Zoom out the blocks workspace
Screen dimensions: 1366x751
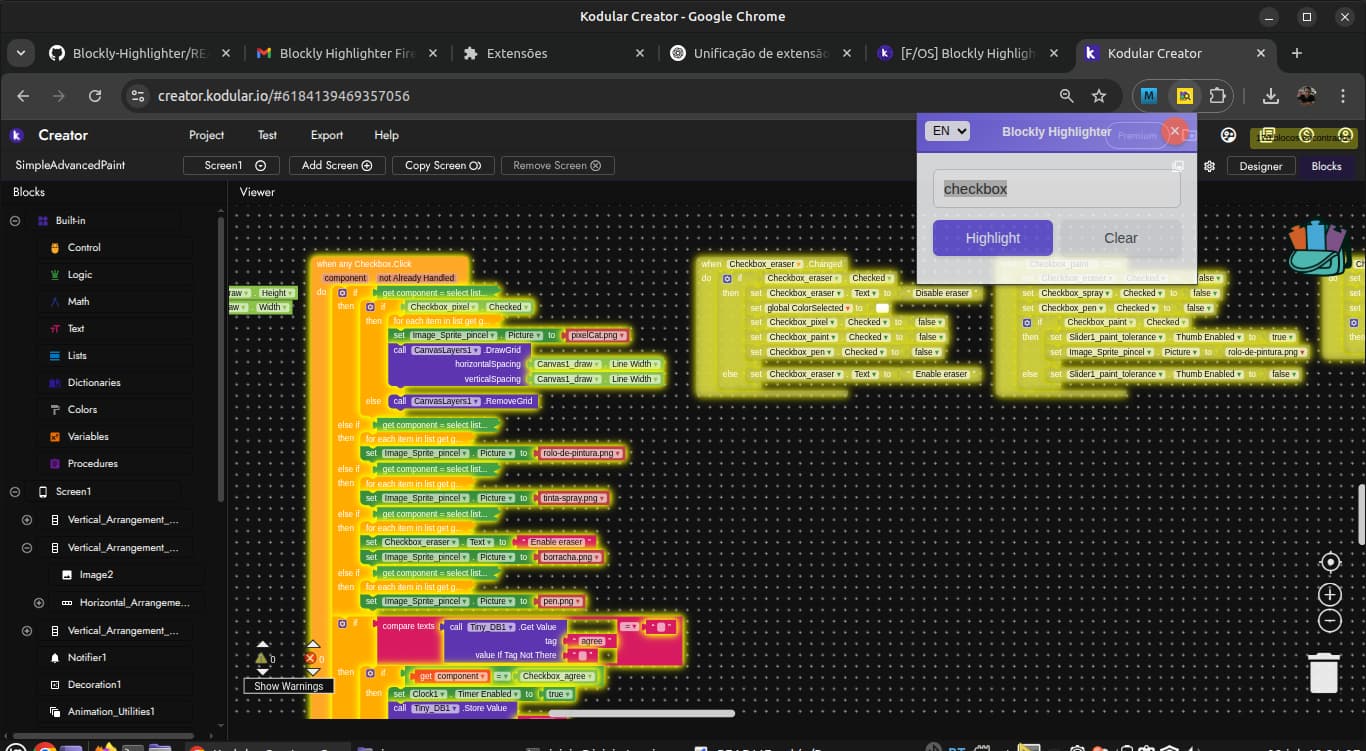pyautogui.click(x=1329, y=620)
